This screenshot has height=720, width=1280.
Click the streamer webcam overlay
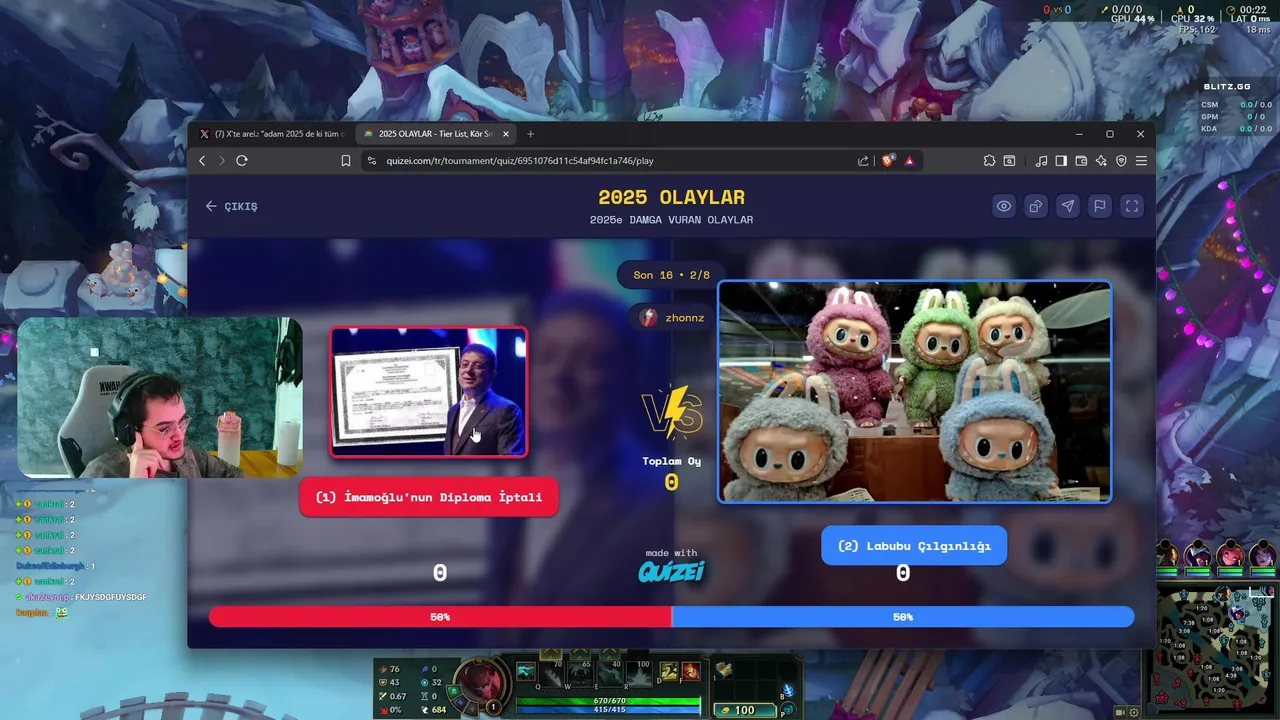coord(160,398)
